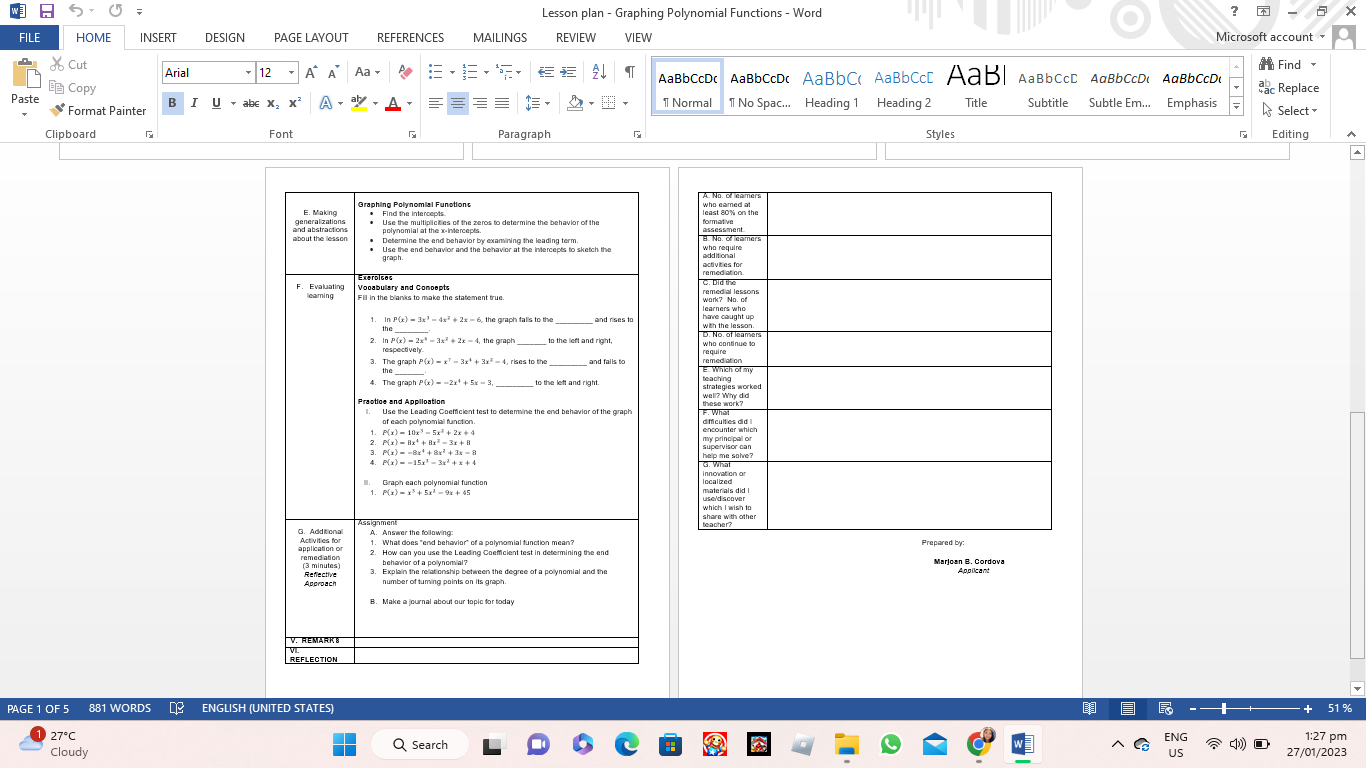
Task: Check the proofing errors icon in status bar
Action: (x=178, y=708)
